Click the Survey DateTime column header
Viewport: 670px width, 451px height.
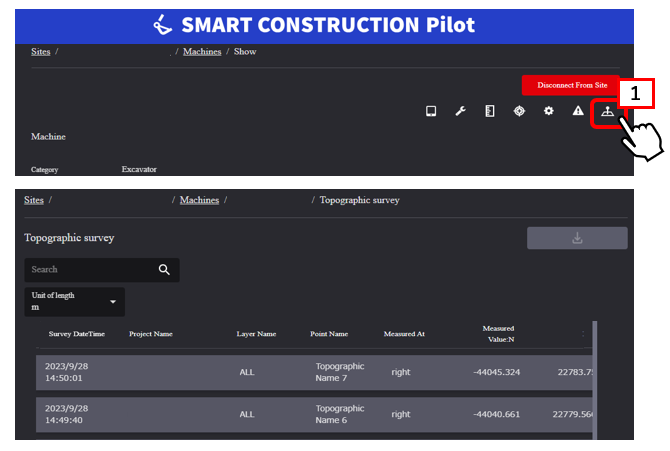pyautogui.click(x=76, y=334)
